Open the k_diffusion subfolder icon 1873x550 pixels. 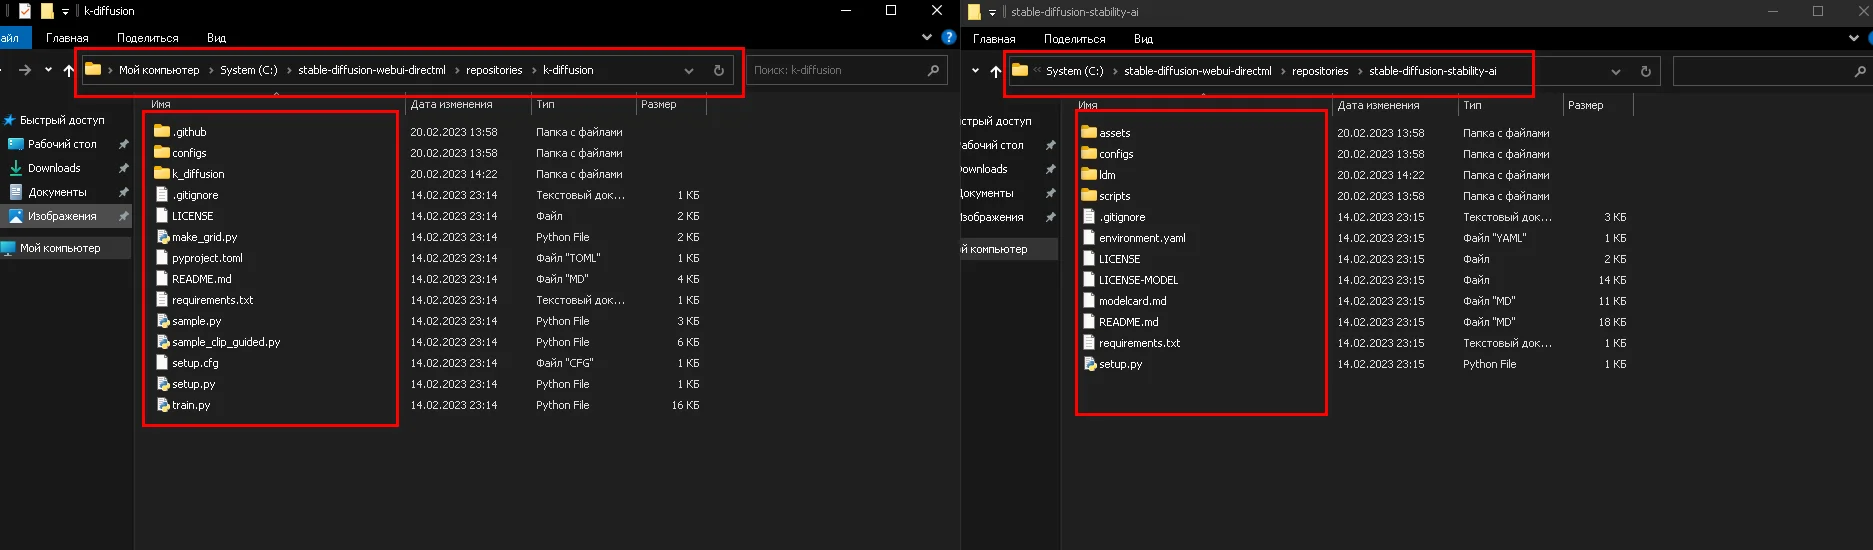point(162,173)
